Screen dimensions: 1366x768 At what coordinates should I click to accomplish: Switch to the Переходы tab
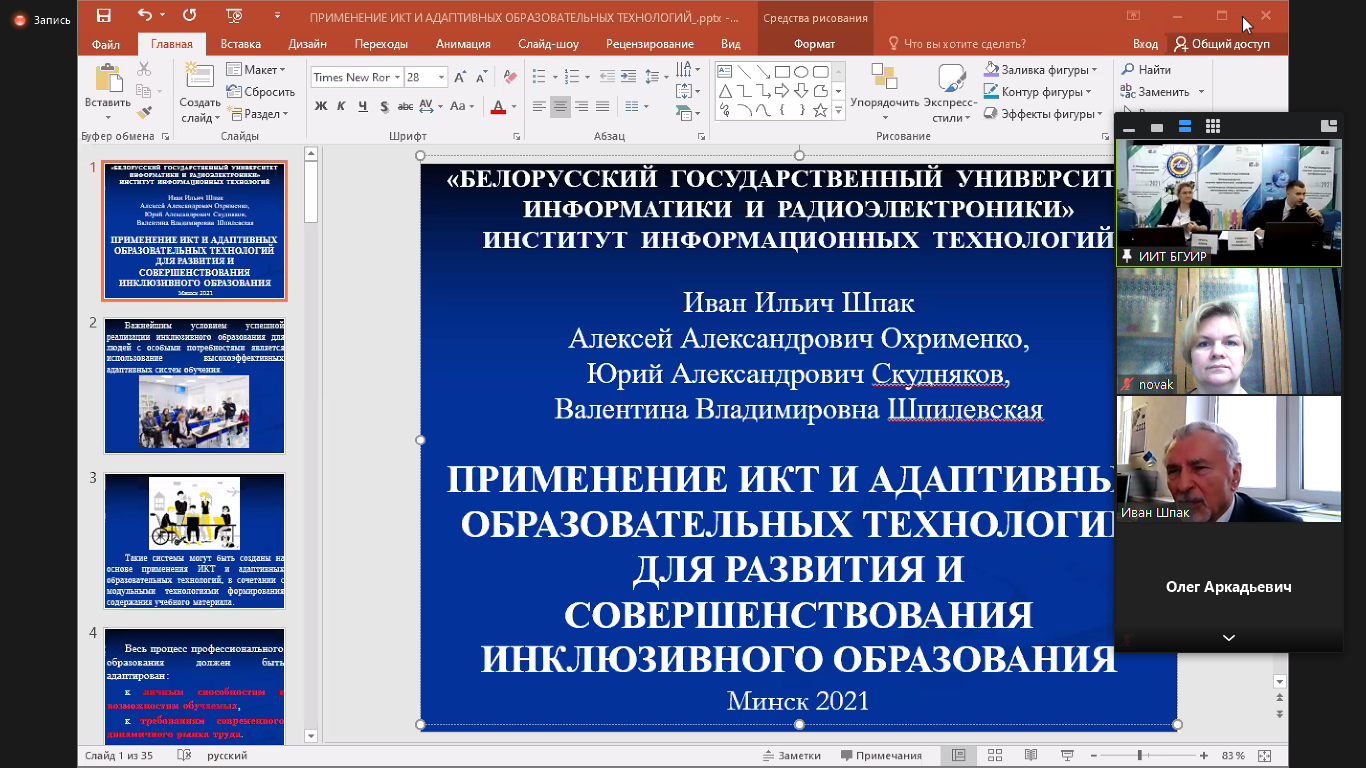pos(381,44)
